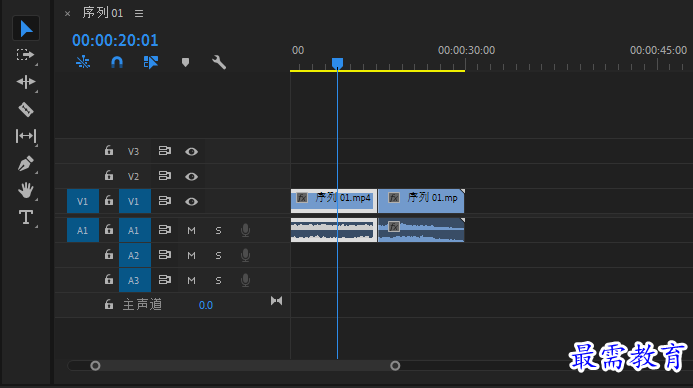Open Timeline Display Settings wrench

[x=219, y=62]
